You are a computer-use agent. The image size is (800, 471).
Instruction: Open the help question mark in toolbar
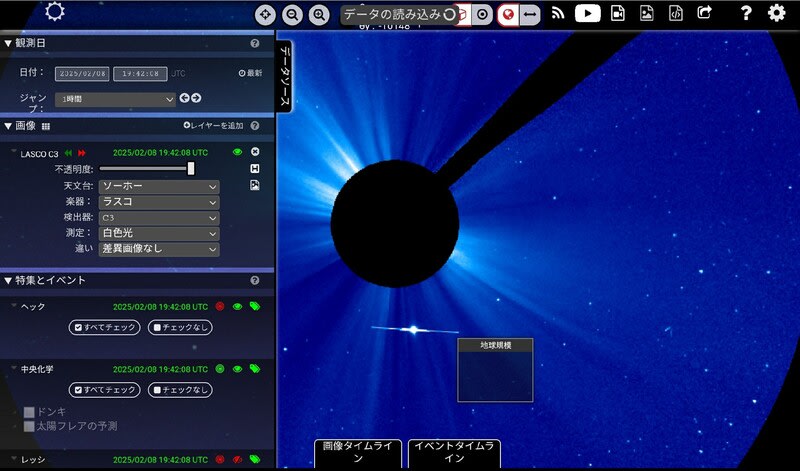(746, 13)
